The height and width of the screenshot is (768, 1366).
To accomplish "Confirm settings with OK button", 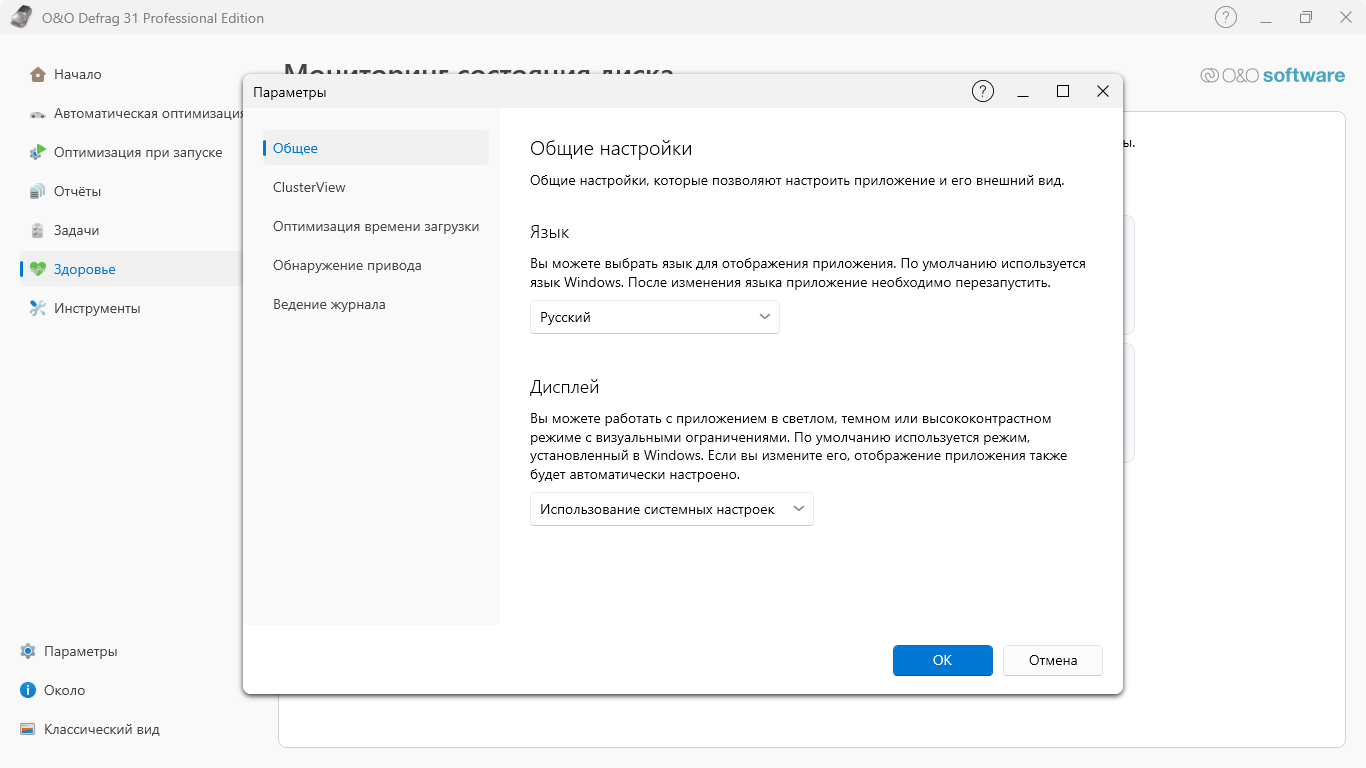I will (943, 660).
